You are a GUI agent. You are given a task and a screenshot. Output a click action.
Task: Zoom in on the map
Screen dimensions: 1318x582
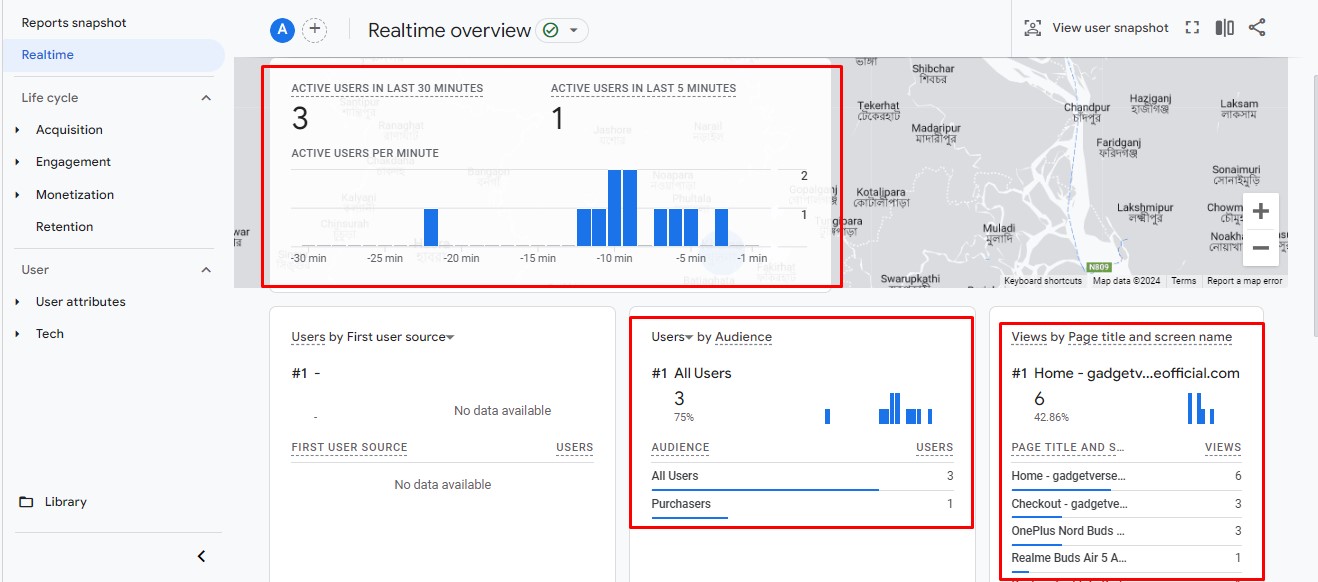point(1260,211)
